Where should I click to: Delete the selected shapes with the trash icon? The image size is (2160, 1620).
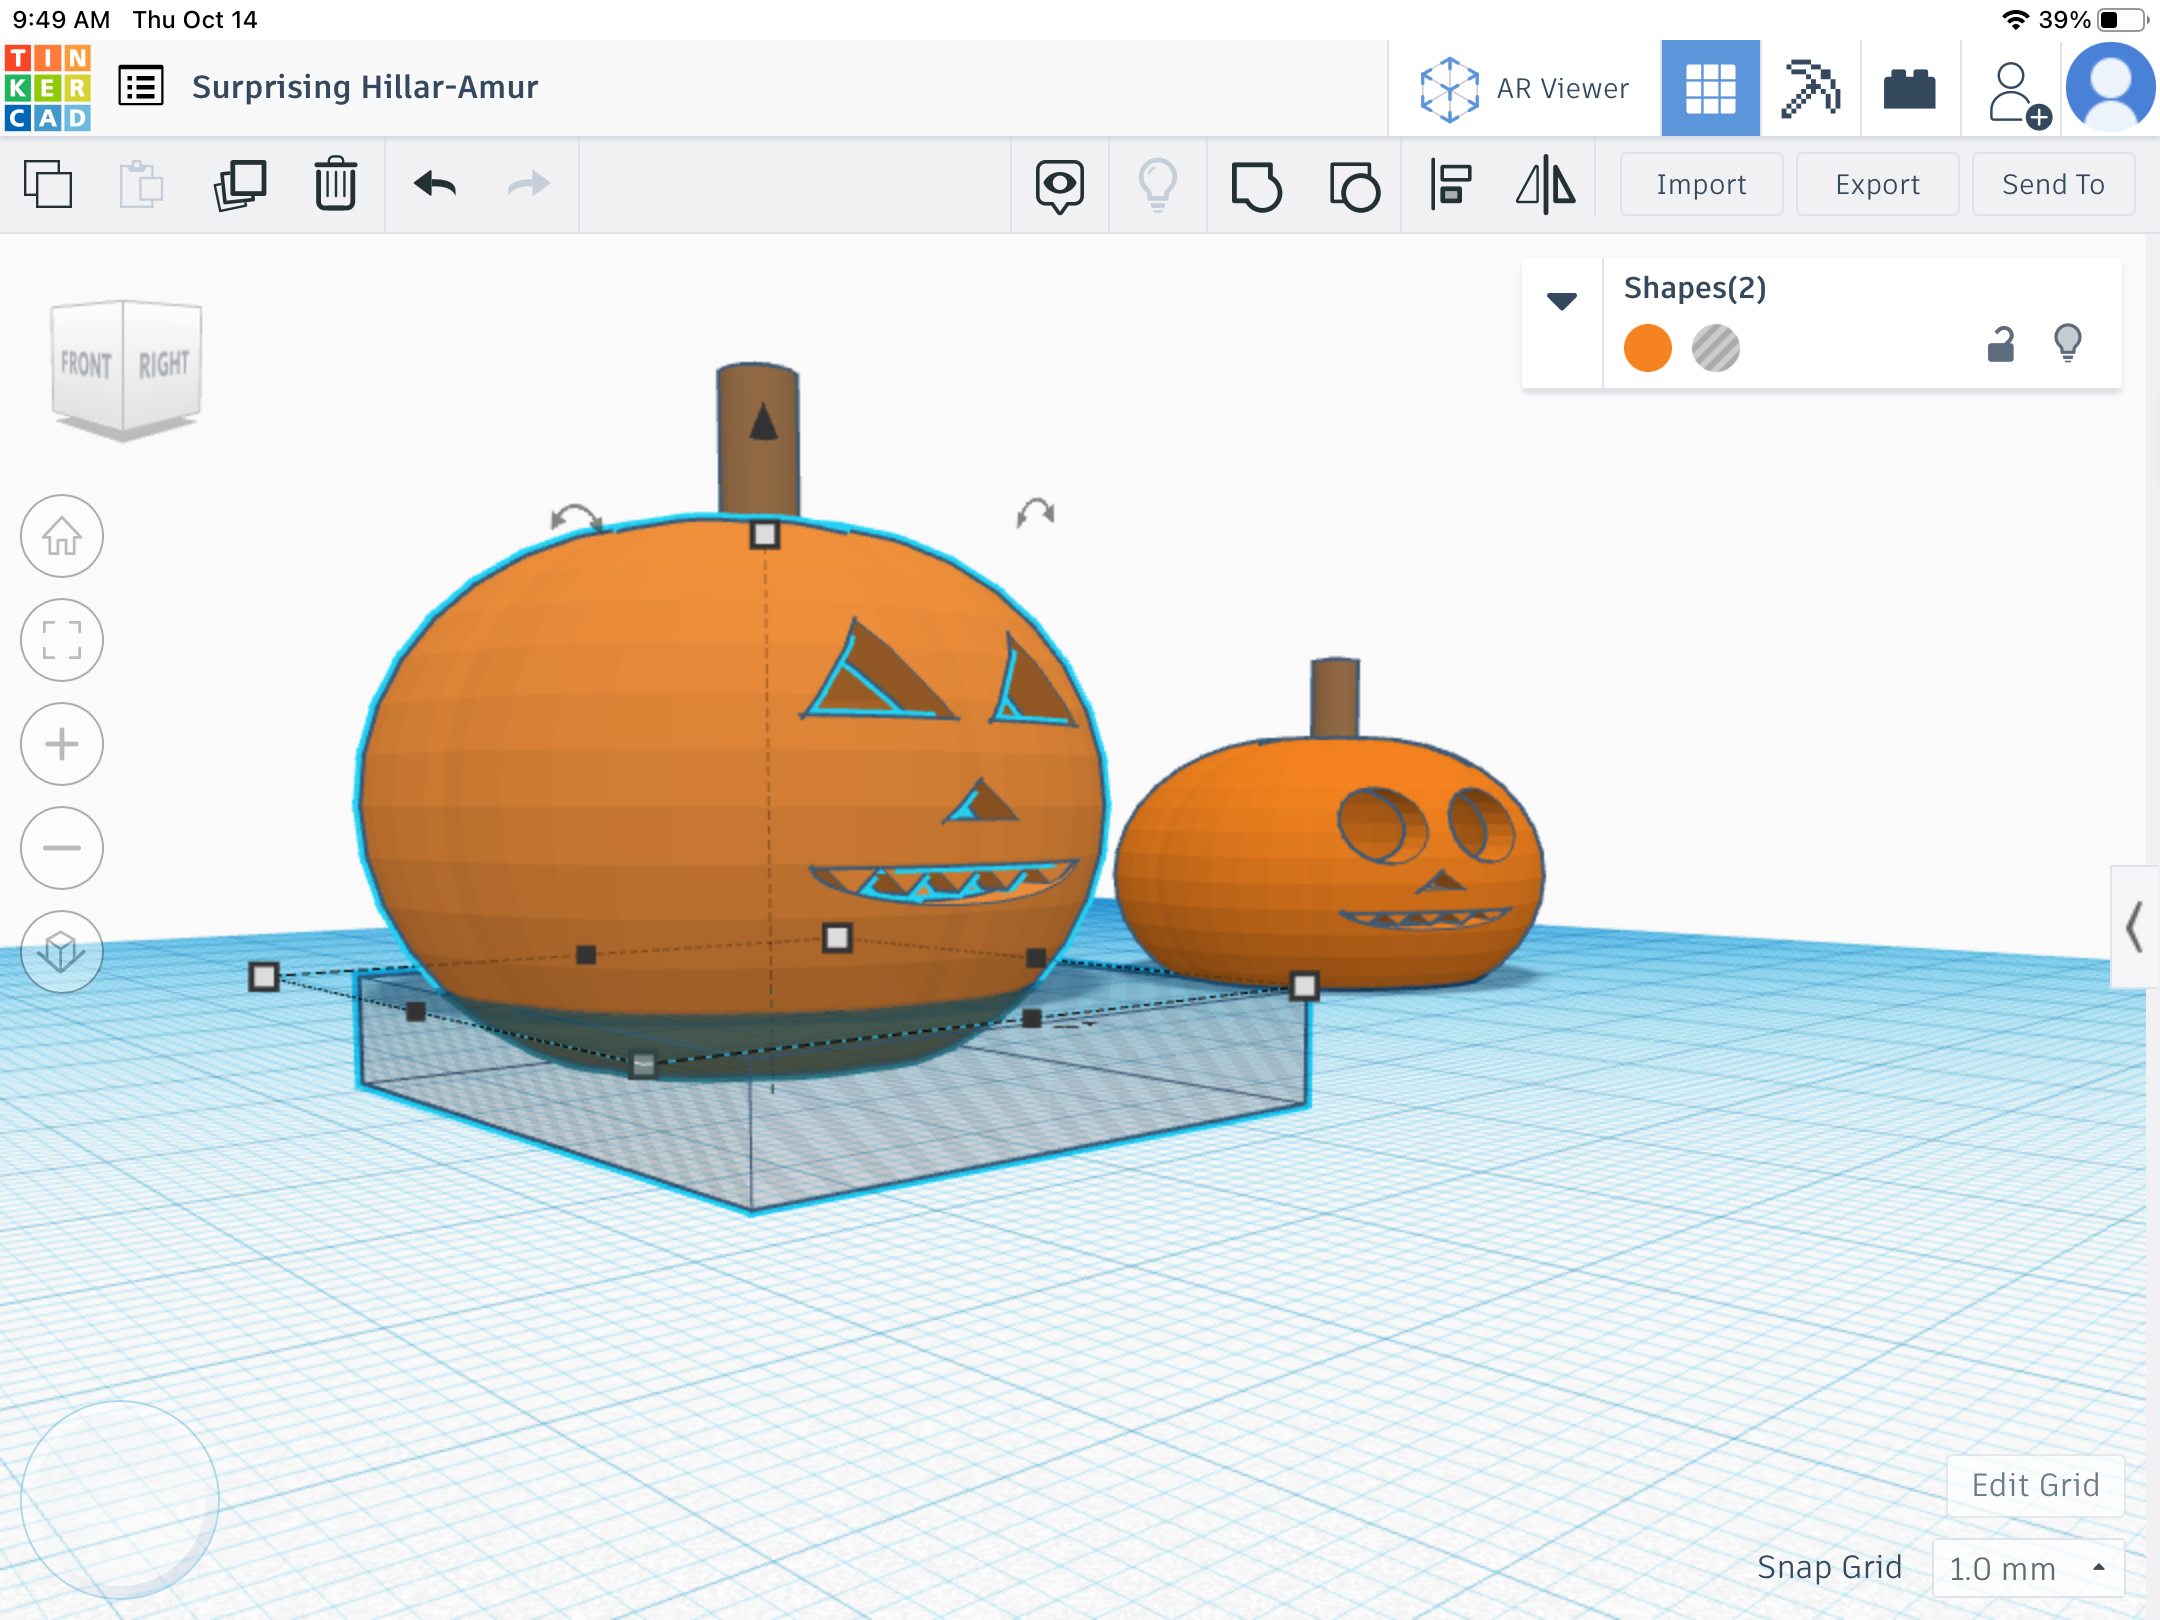[335, 185]
